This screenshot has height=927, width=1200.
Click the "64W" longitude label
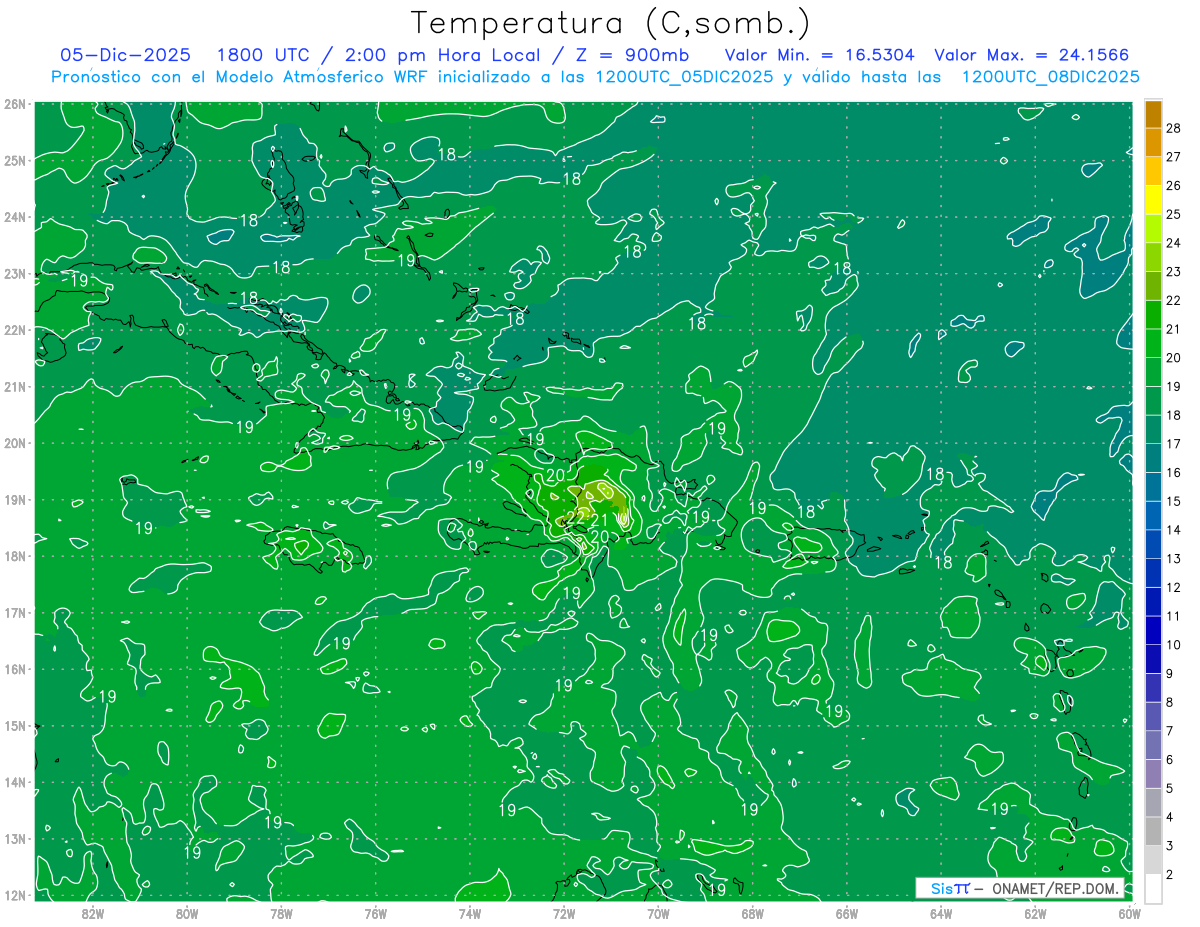tap(941, 914)
